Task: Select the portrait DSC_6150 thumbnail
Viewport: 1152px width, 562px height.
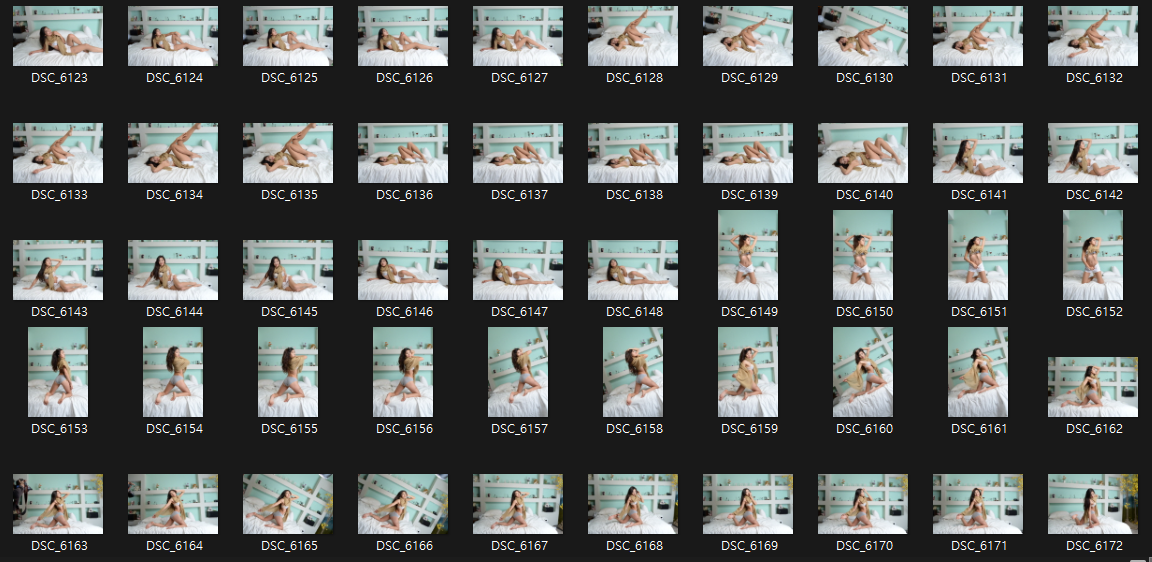Action: [x=863, y=255]
